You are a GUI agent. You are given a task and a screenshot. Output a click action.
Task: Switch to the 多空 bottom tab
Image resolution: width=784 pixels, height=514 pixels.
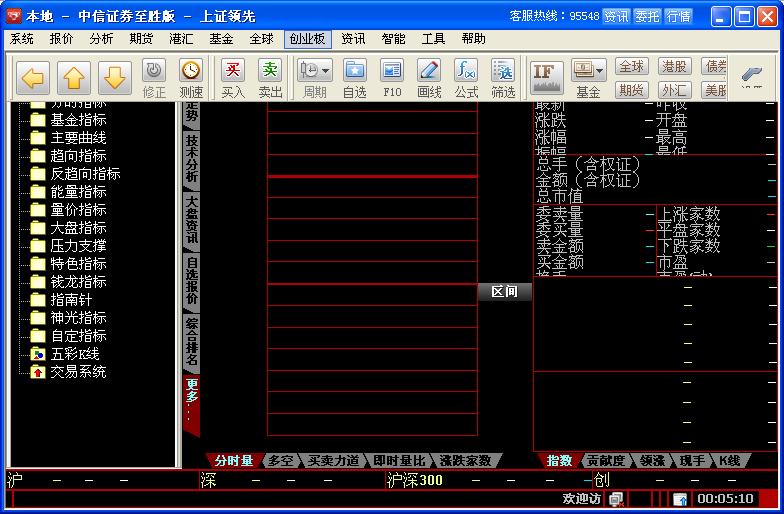point(279,461)
